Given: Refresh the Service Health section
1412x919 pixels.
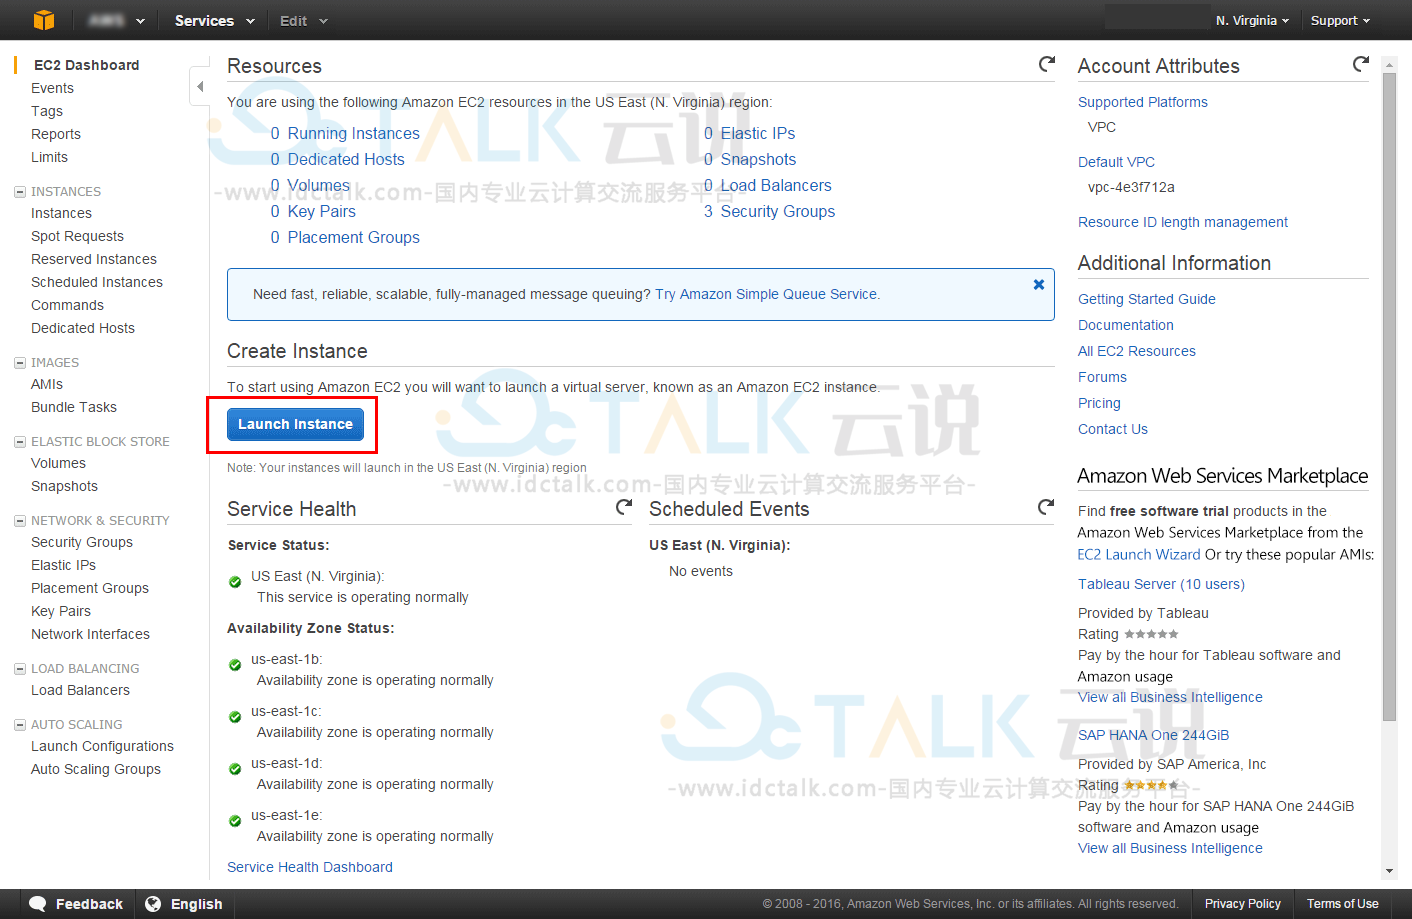Looking at the screenshot, I should (624, 507).
